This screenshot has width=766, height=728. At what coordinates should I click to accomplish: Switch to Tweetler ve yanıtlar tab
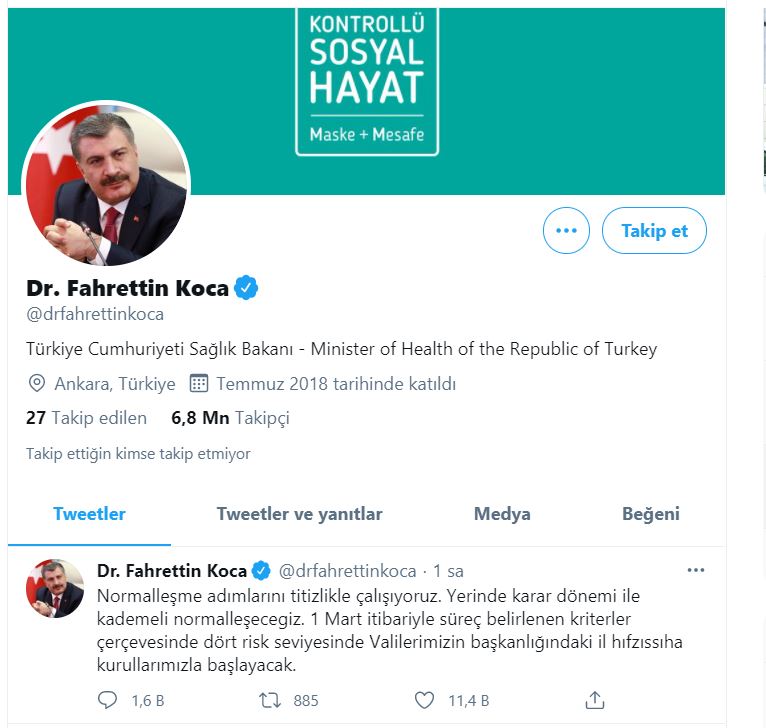pyautogui.click(x=299, y=514)
